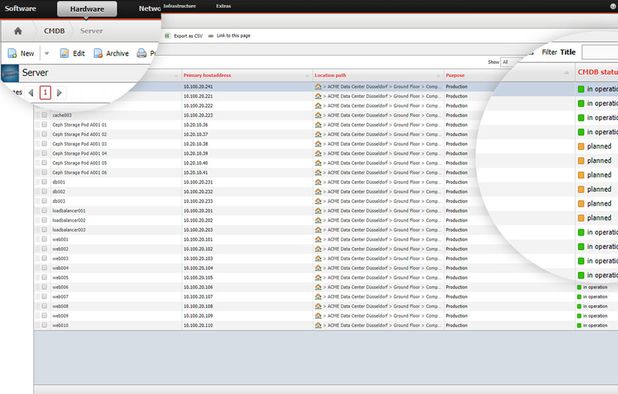The height and width of the screenshot is (394, 618).
Task: Go to next page arrow
Action: [59, 93]
